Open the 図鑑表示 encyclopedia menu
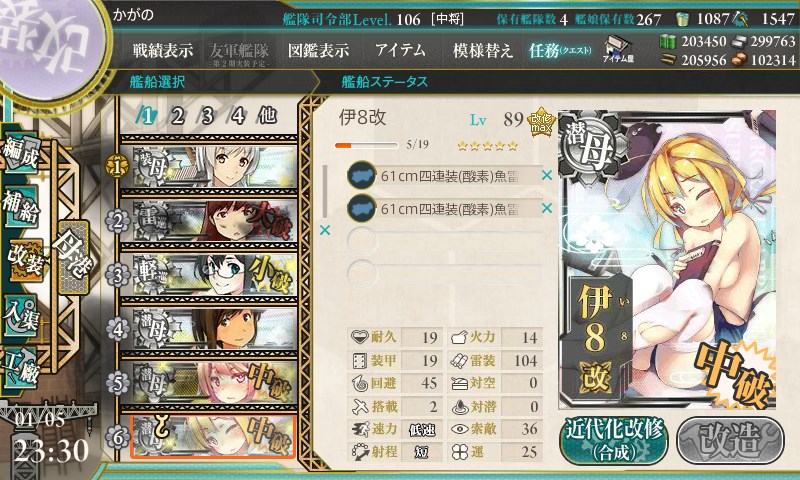 pos(318,50)
